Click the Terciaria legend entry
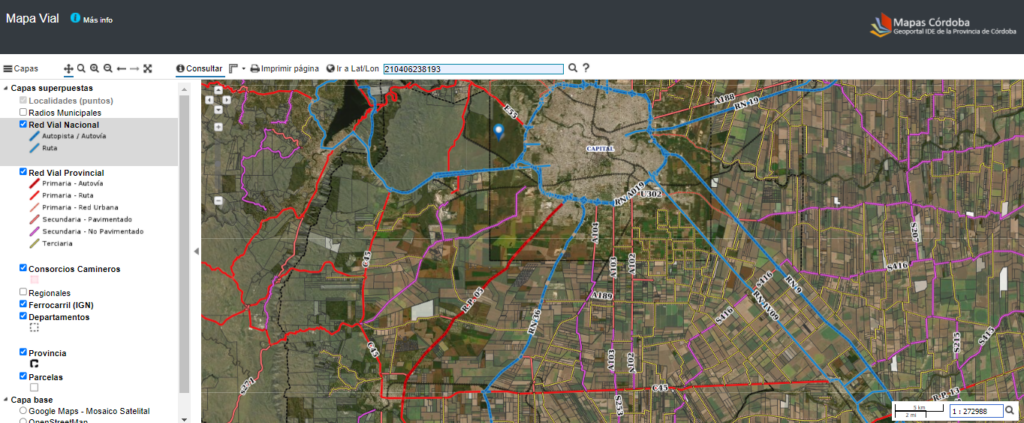 tap(51, 243)
